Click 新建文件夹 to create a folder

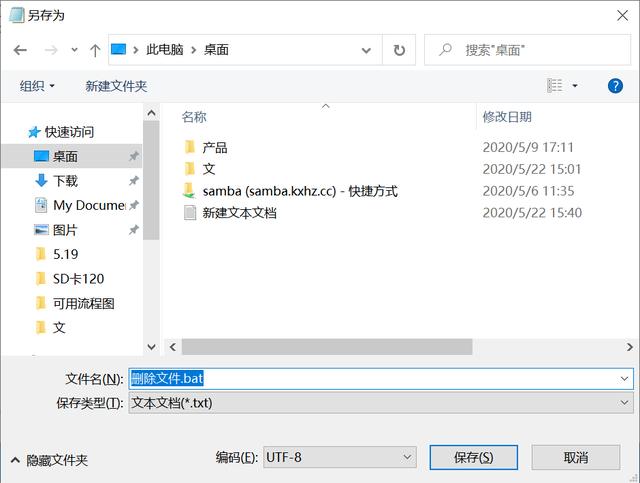(116, 86)
